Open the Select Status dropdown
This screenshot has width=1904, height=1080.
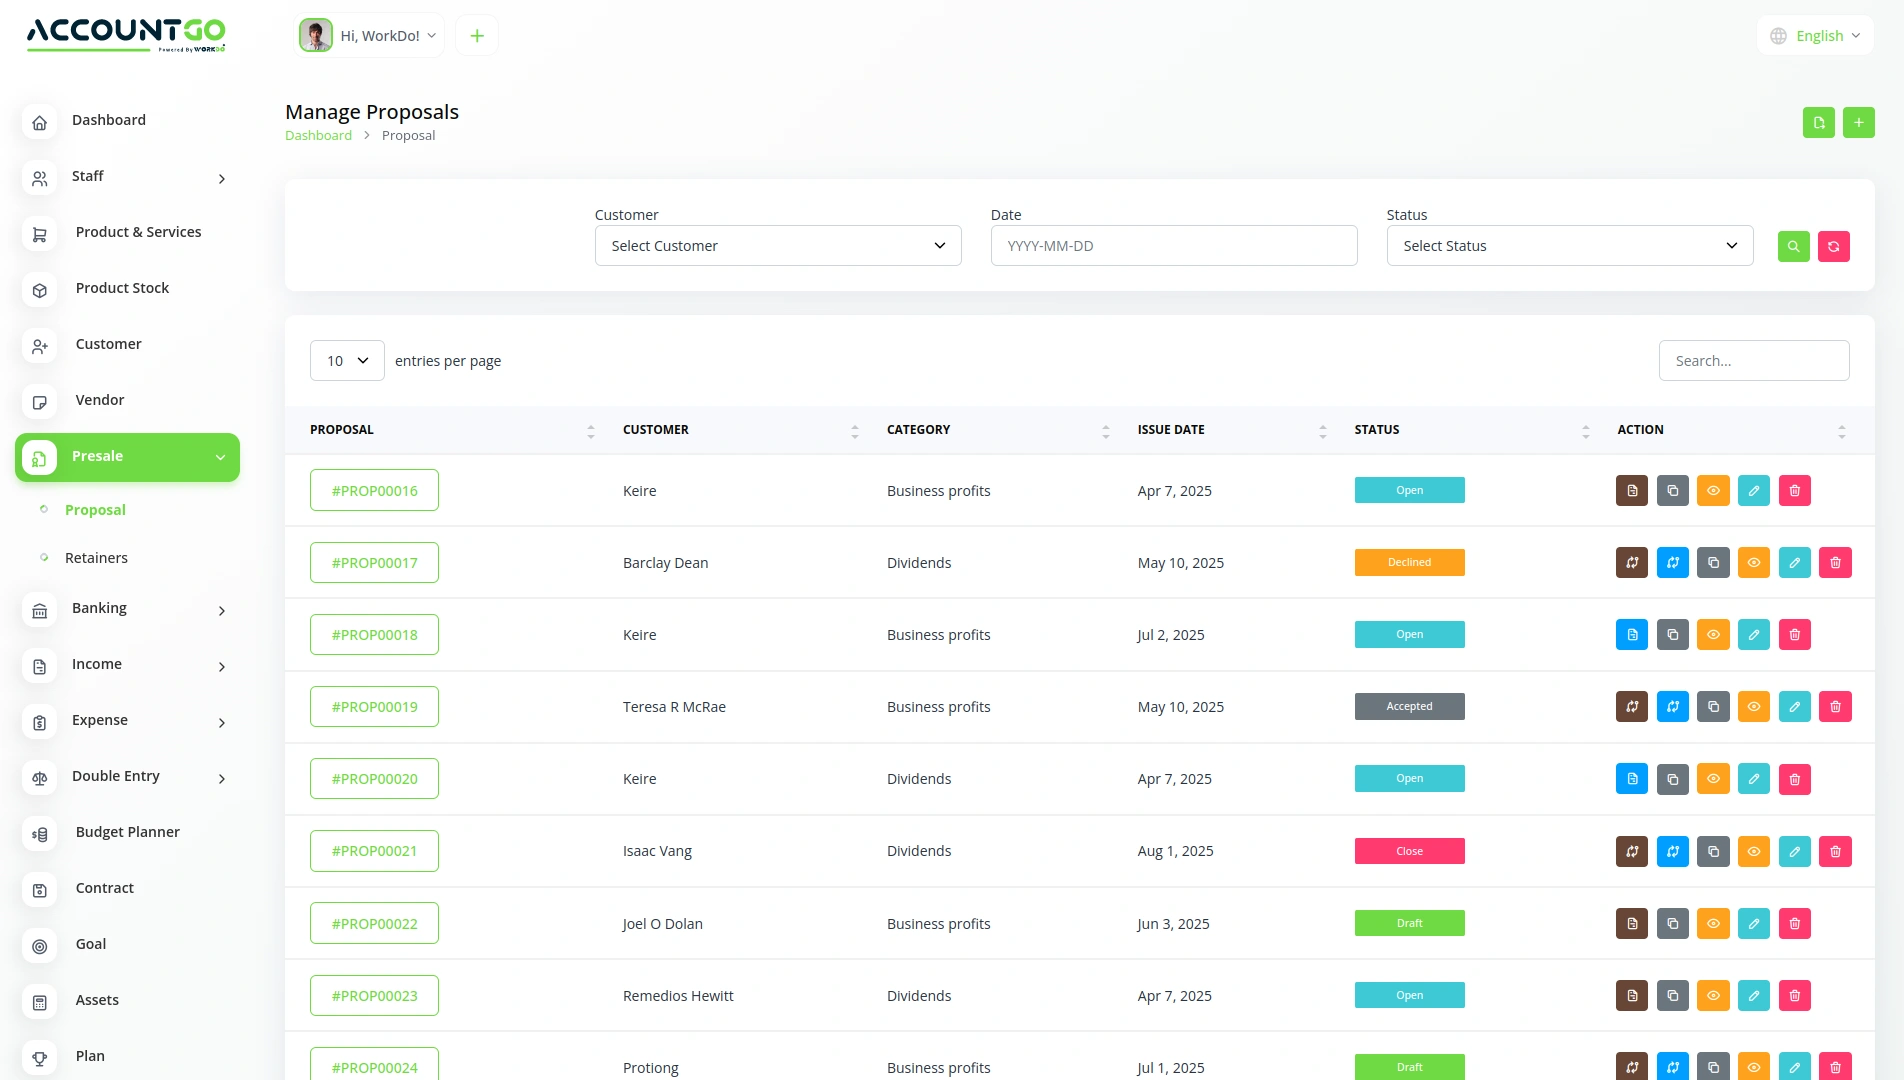click(1569, 246)
